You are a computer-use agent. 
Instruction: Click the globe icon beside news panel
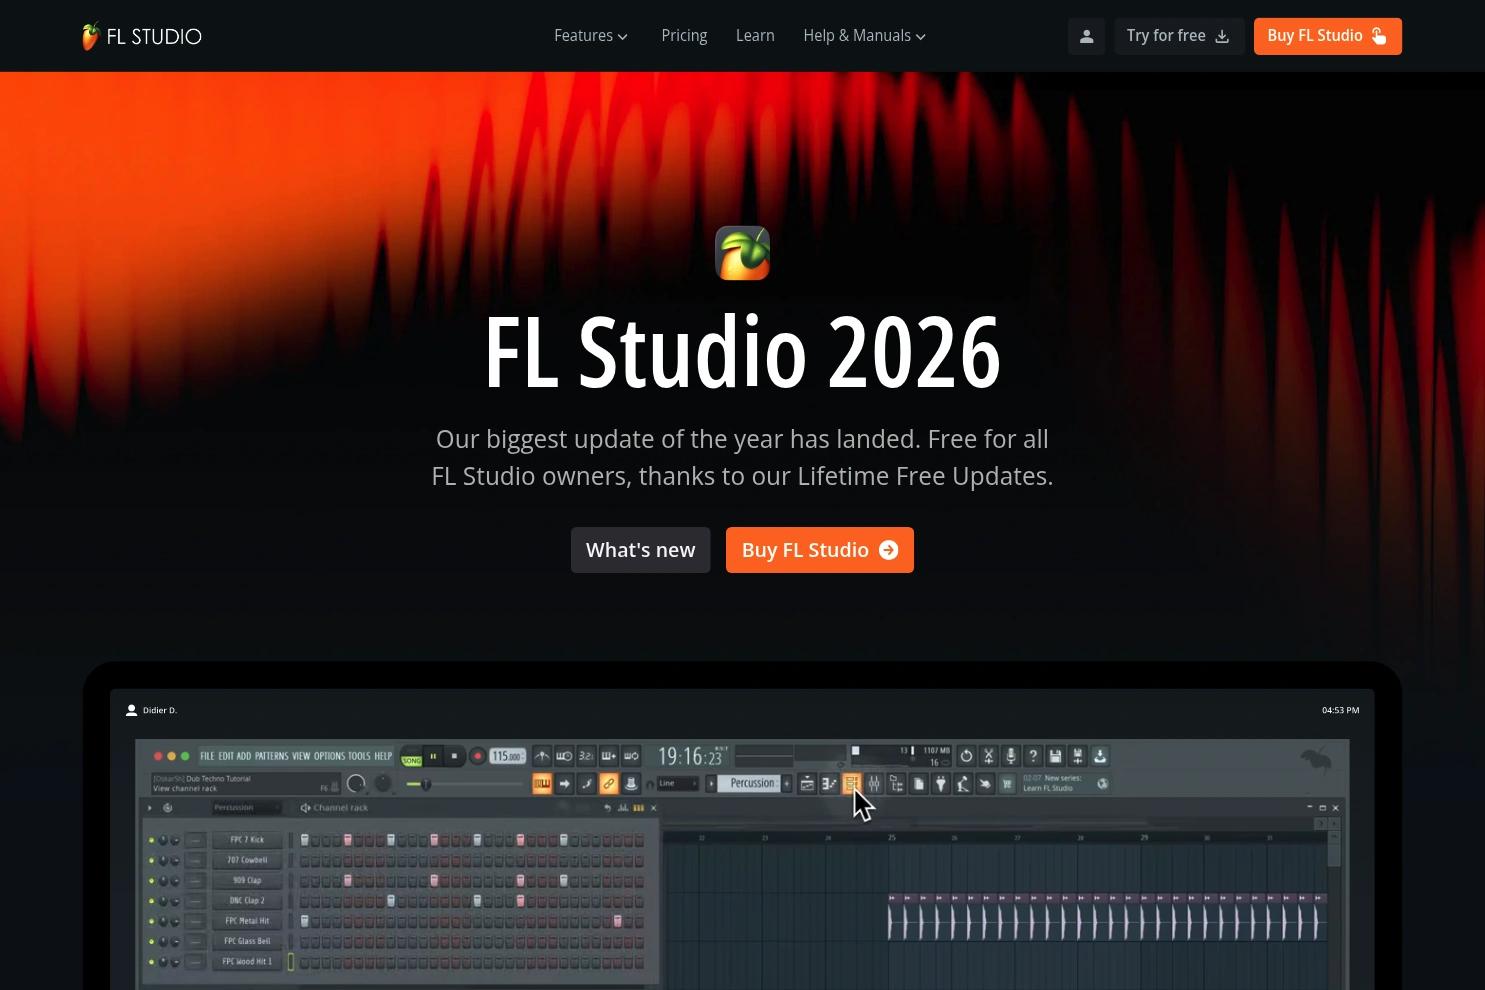[x=1102, y=784]
